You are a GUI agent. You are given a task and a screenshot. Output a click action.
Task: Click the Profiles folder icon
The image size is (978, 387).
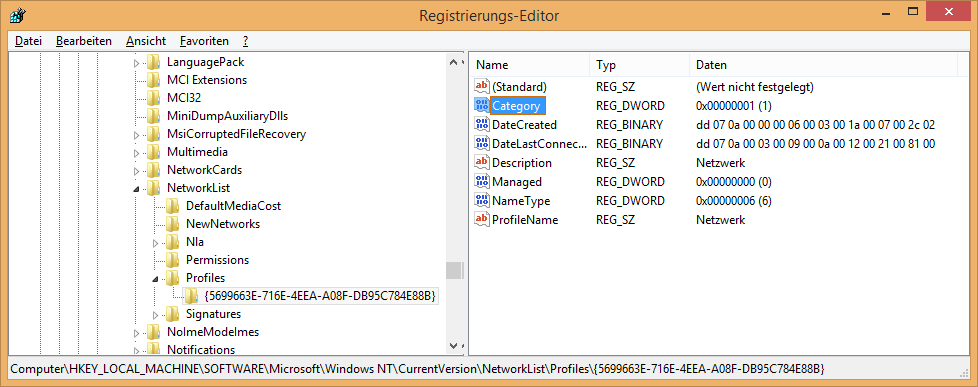point(173,278)
